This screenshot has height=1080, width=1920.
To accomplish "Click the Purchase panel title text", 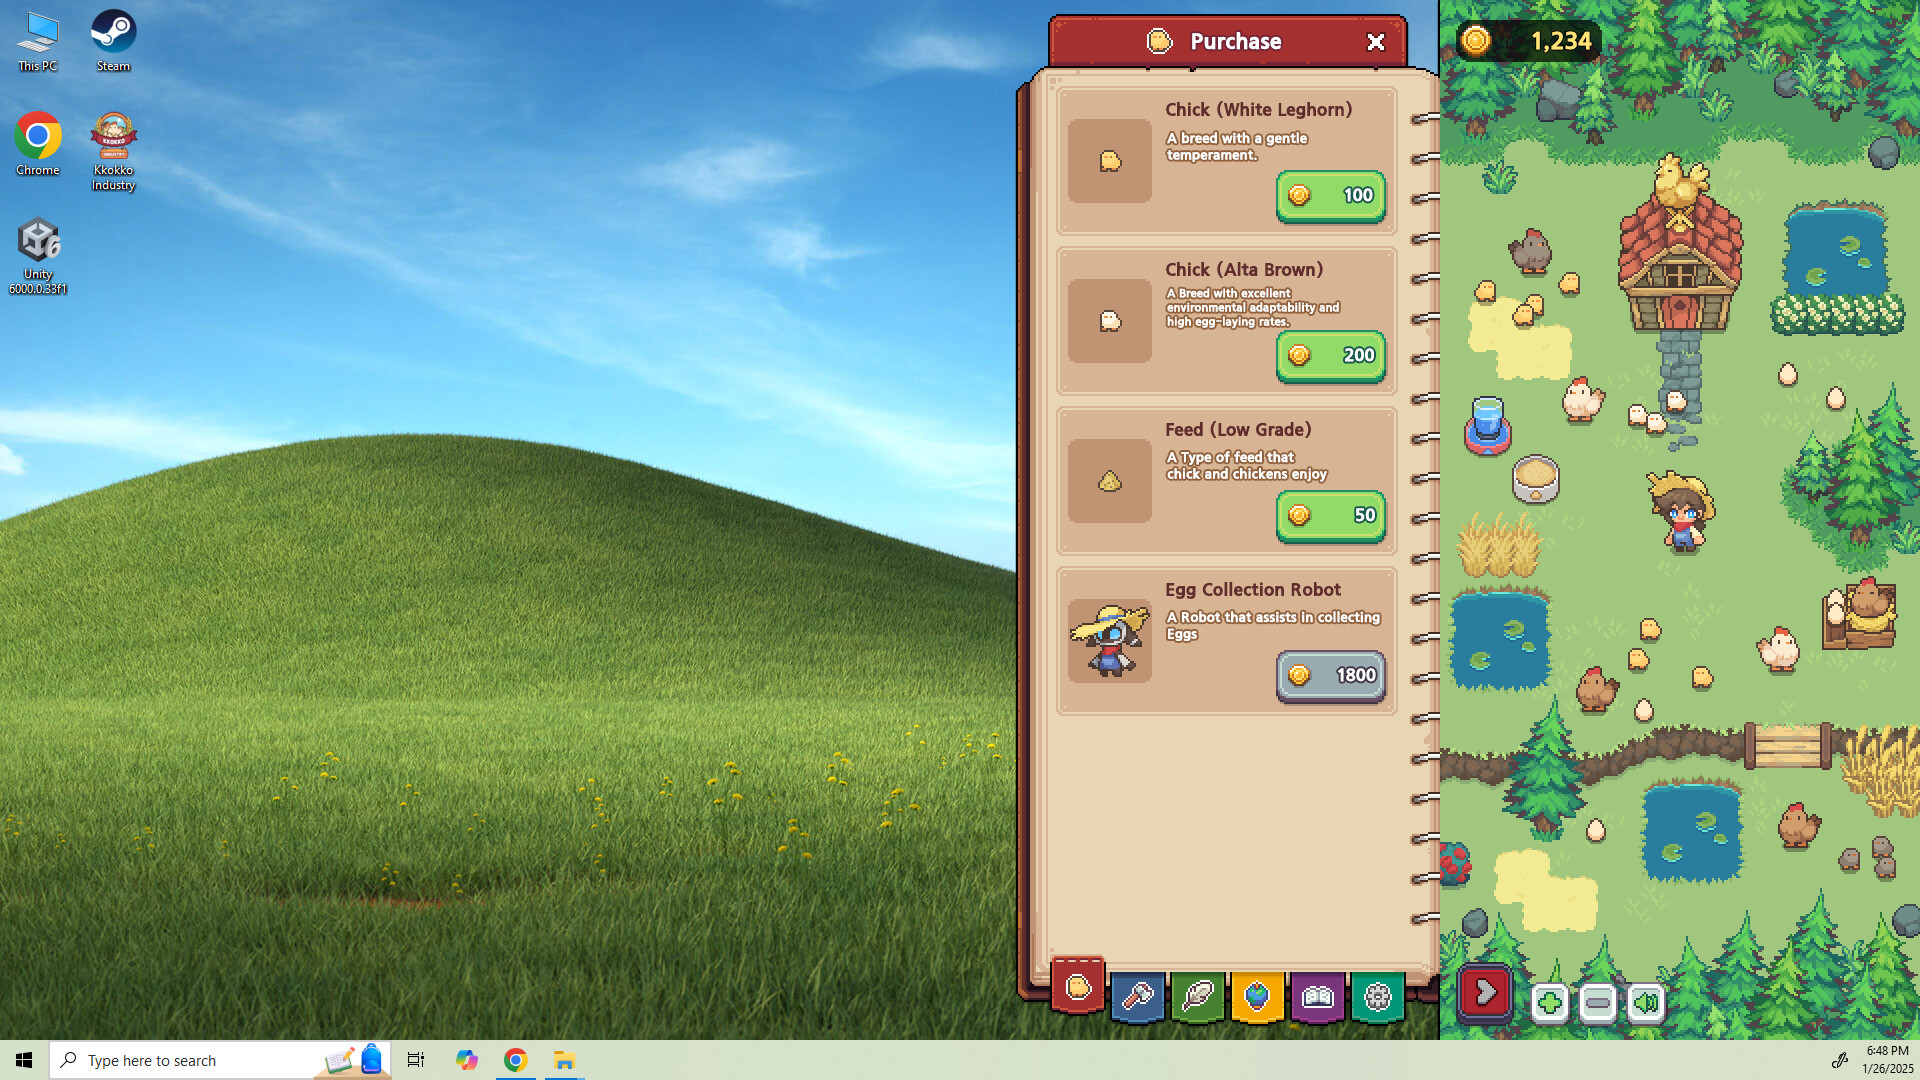I will (x=1236, y=41).
